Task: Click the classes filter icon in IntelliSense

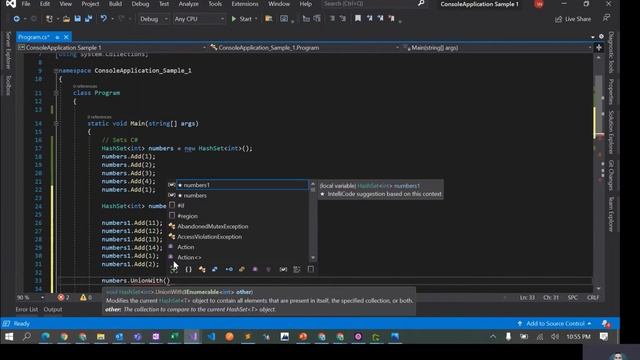Action: point(202,269)
